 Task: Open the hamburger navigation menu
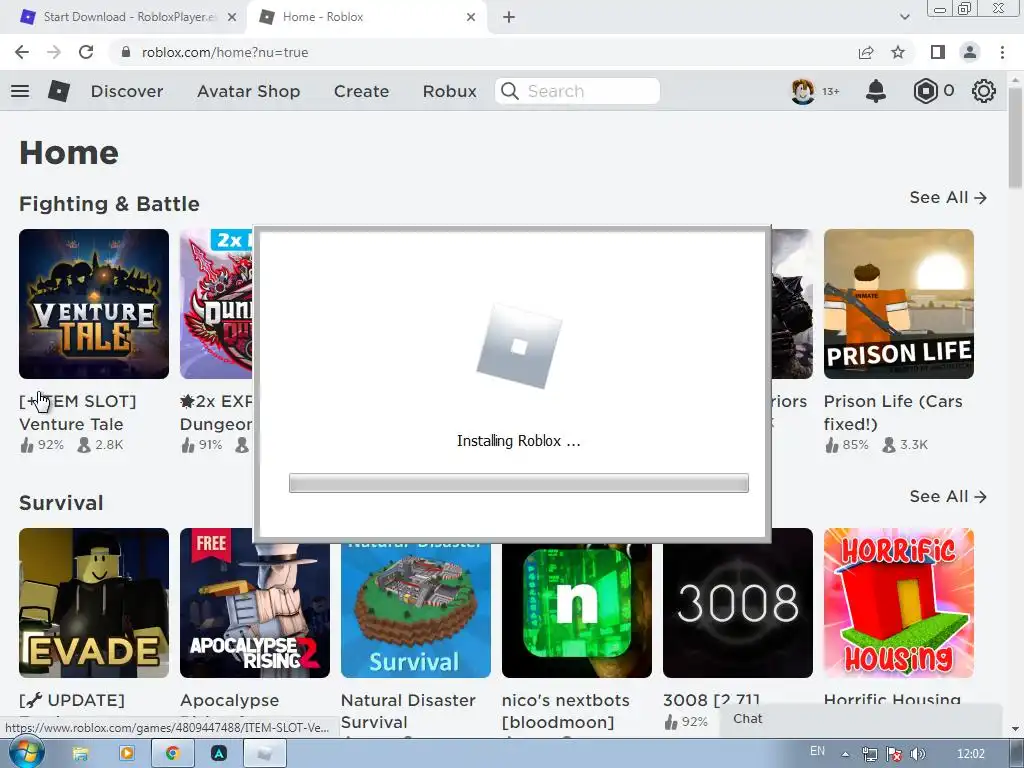20,91
